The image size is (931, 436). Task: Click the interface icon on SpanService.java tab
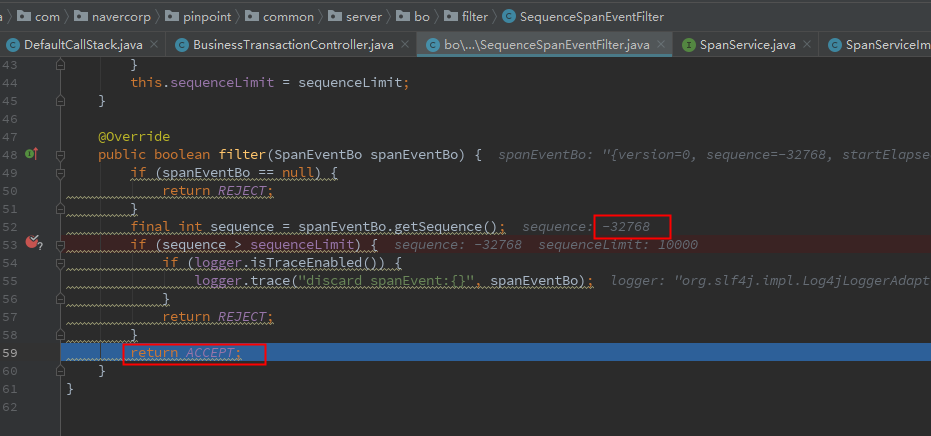(689, 45)
